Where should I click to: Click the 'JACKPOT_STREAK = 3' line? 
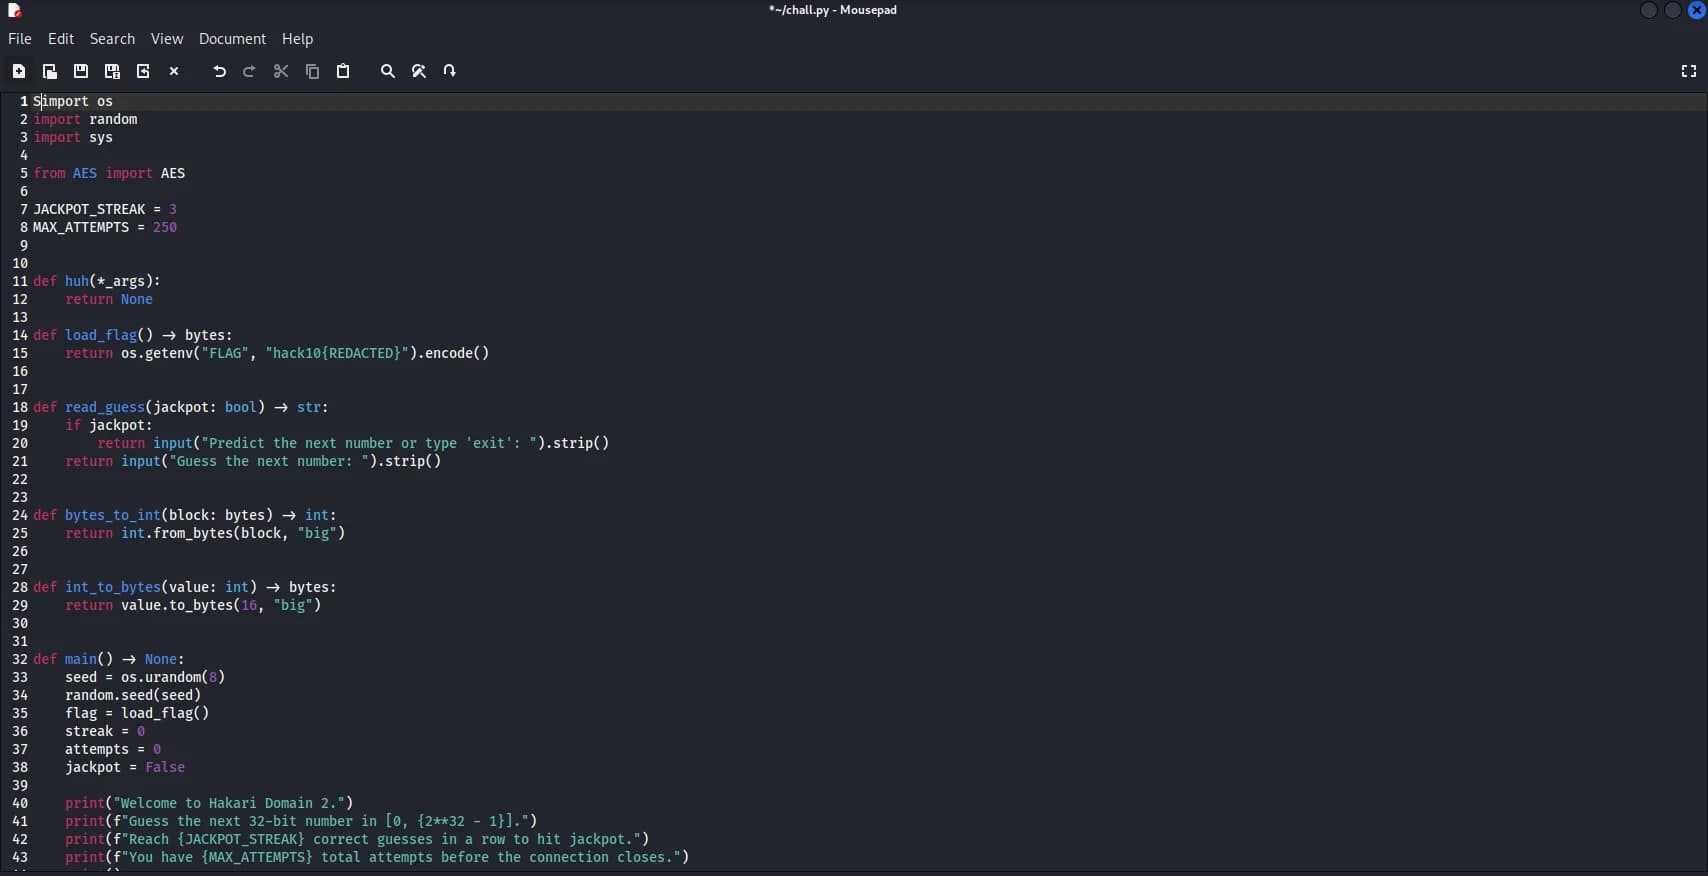105,209
